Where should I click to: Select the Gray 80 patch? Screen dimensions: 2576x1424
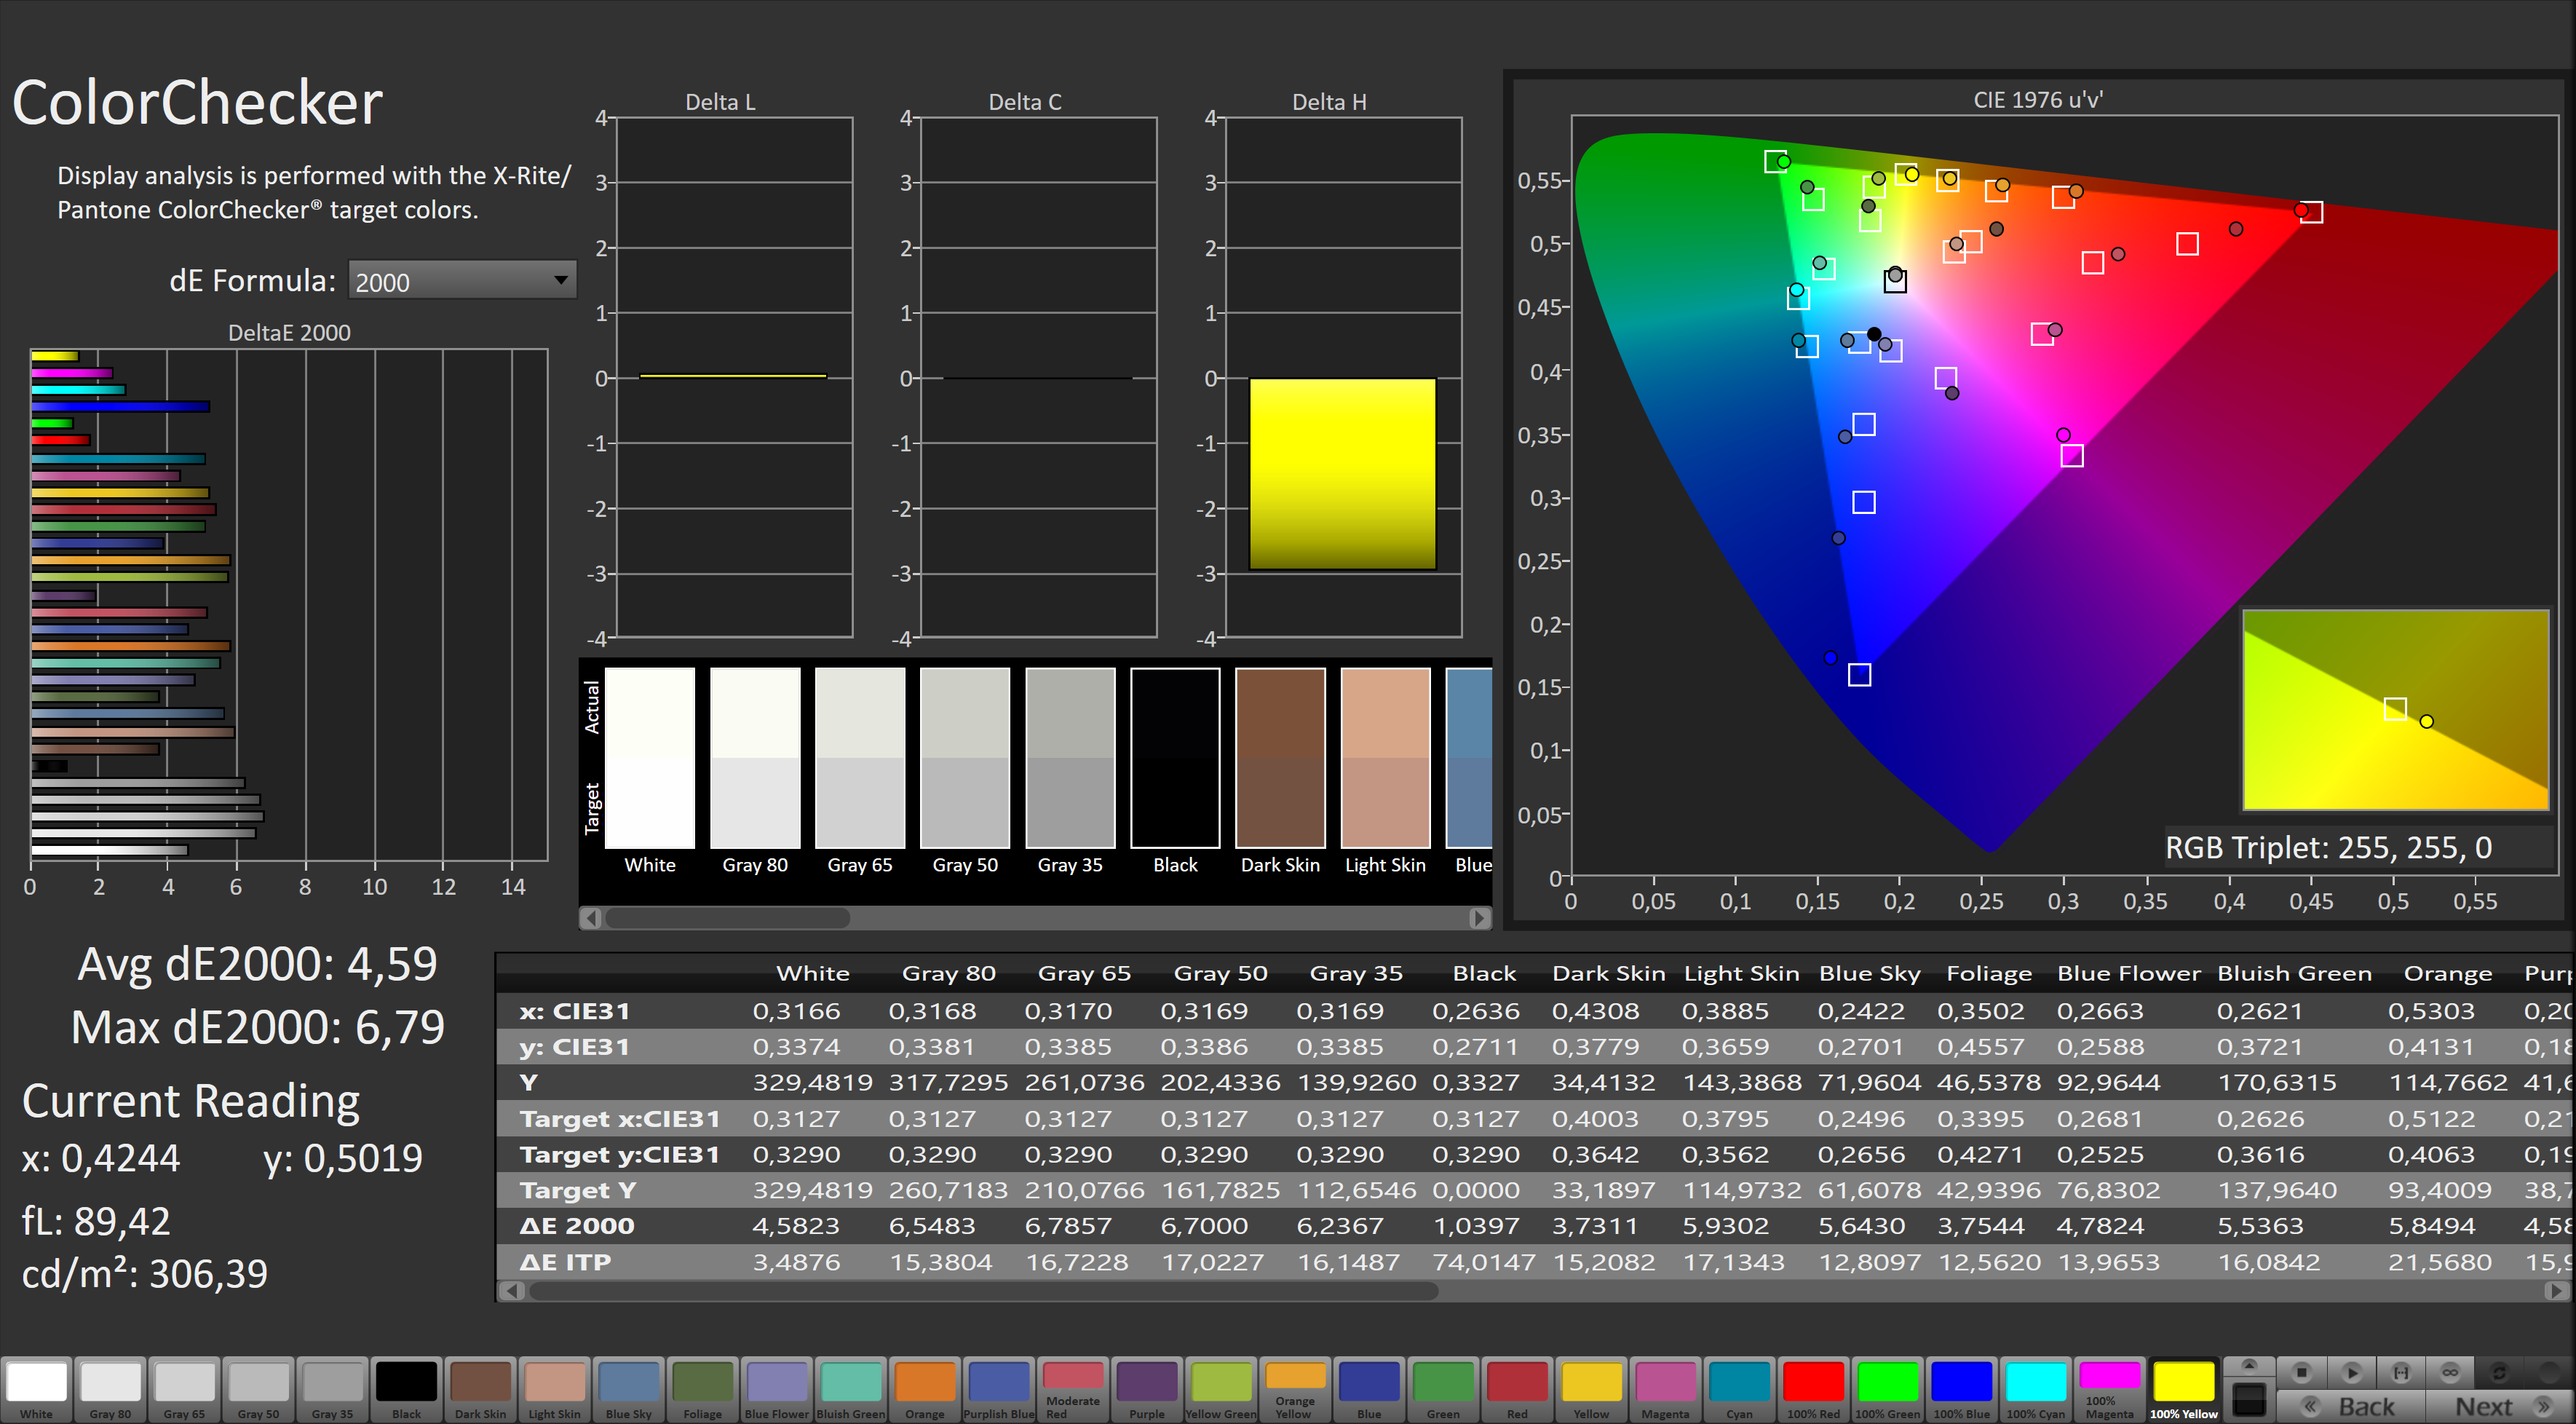pyautogui.click(x=111, y=1389)
